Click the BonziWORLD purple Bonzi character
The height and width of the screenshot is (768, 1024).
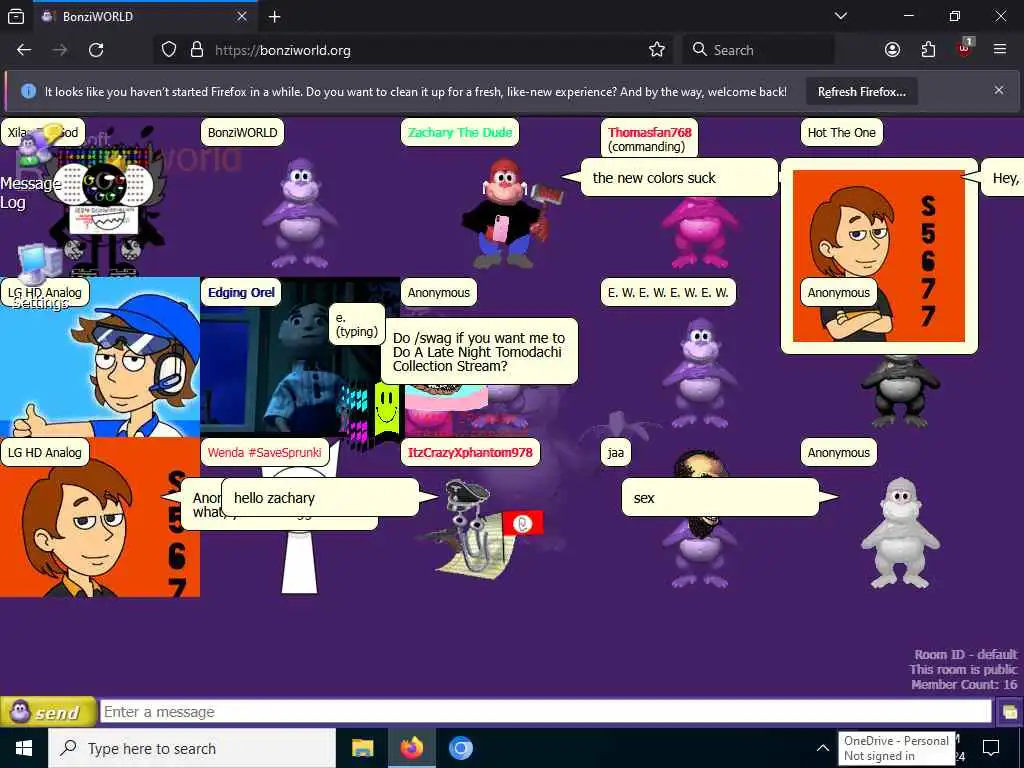pos(300,213)
